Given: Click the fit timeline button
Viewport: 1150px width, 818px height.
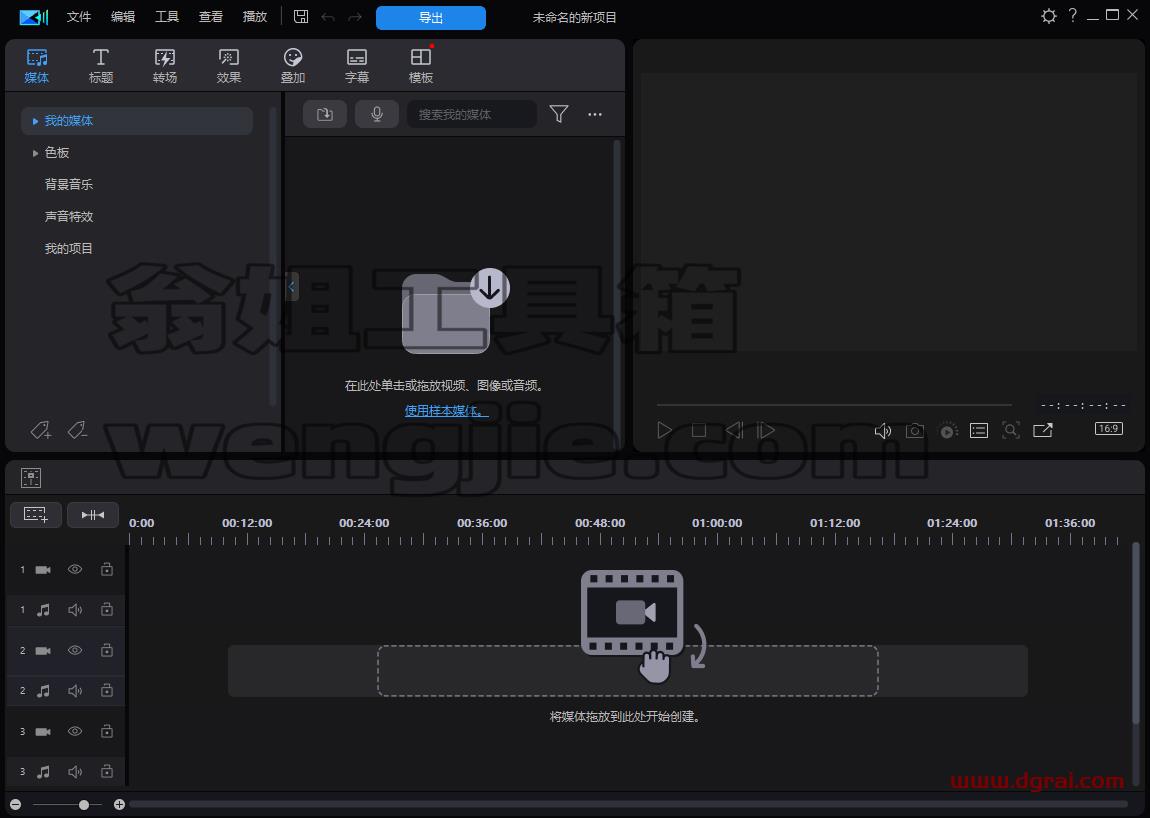Looking at the screenshot, I should (x=92, y=515).
